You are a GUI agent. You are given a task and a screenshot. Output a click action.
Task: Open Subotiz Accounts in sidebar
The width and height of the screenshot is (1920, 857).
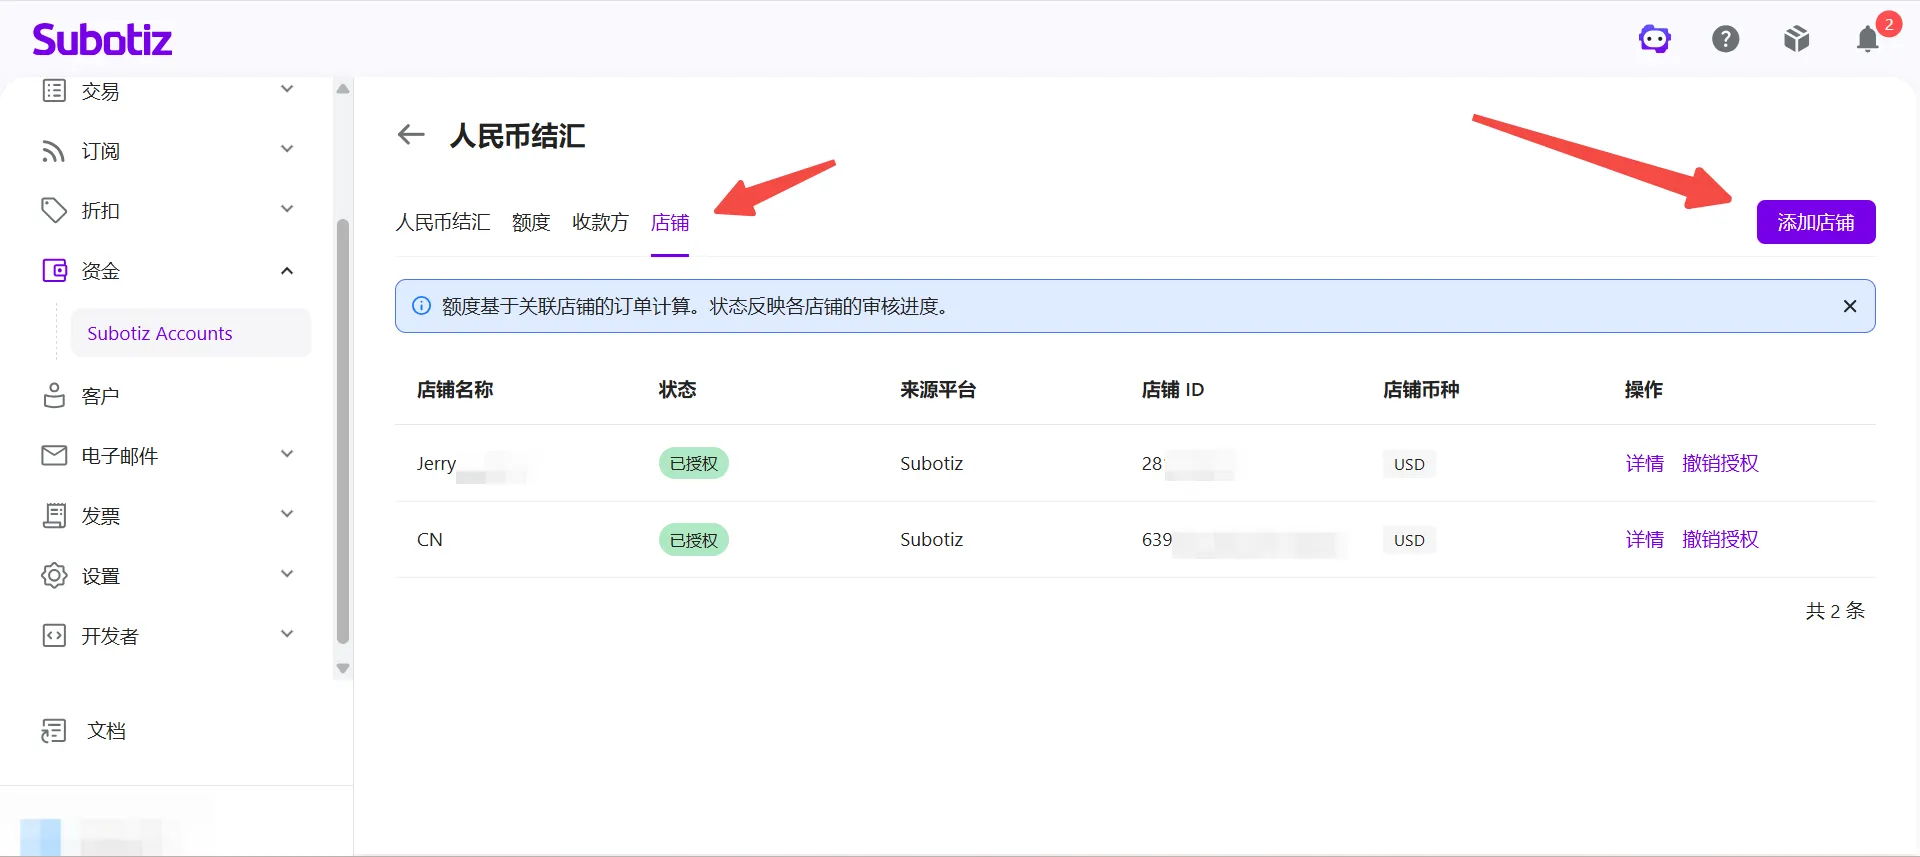191,333
